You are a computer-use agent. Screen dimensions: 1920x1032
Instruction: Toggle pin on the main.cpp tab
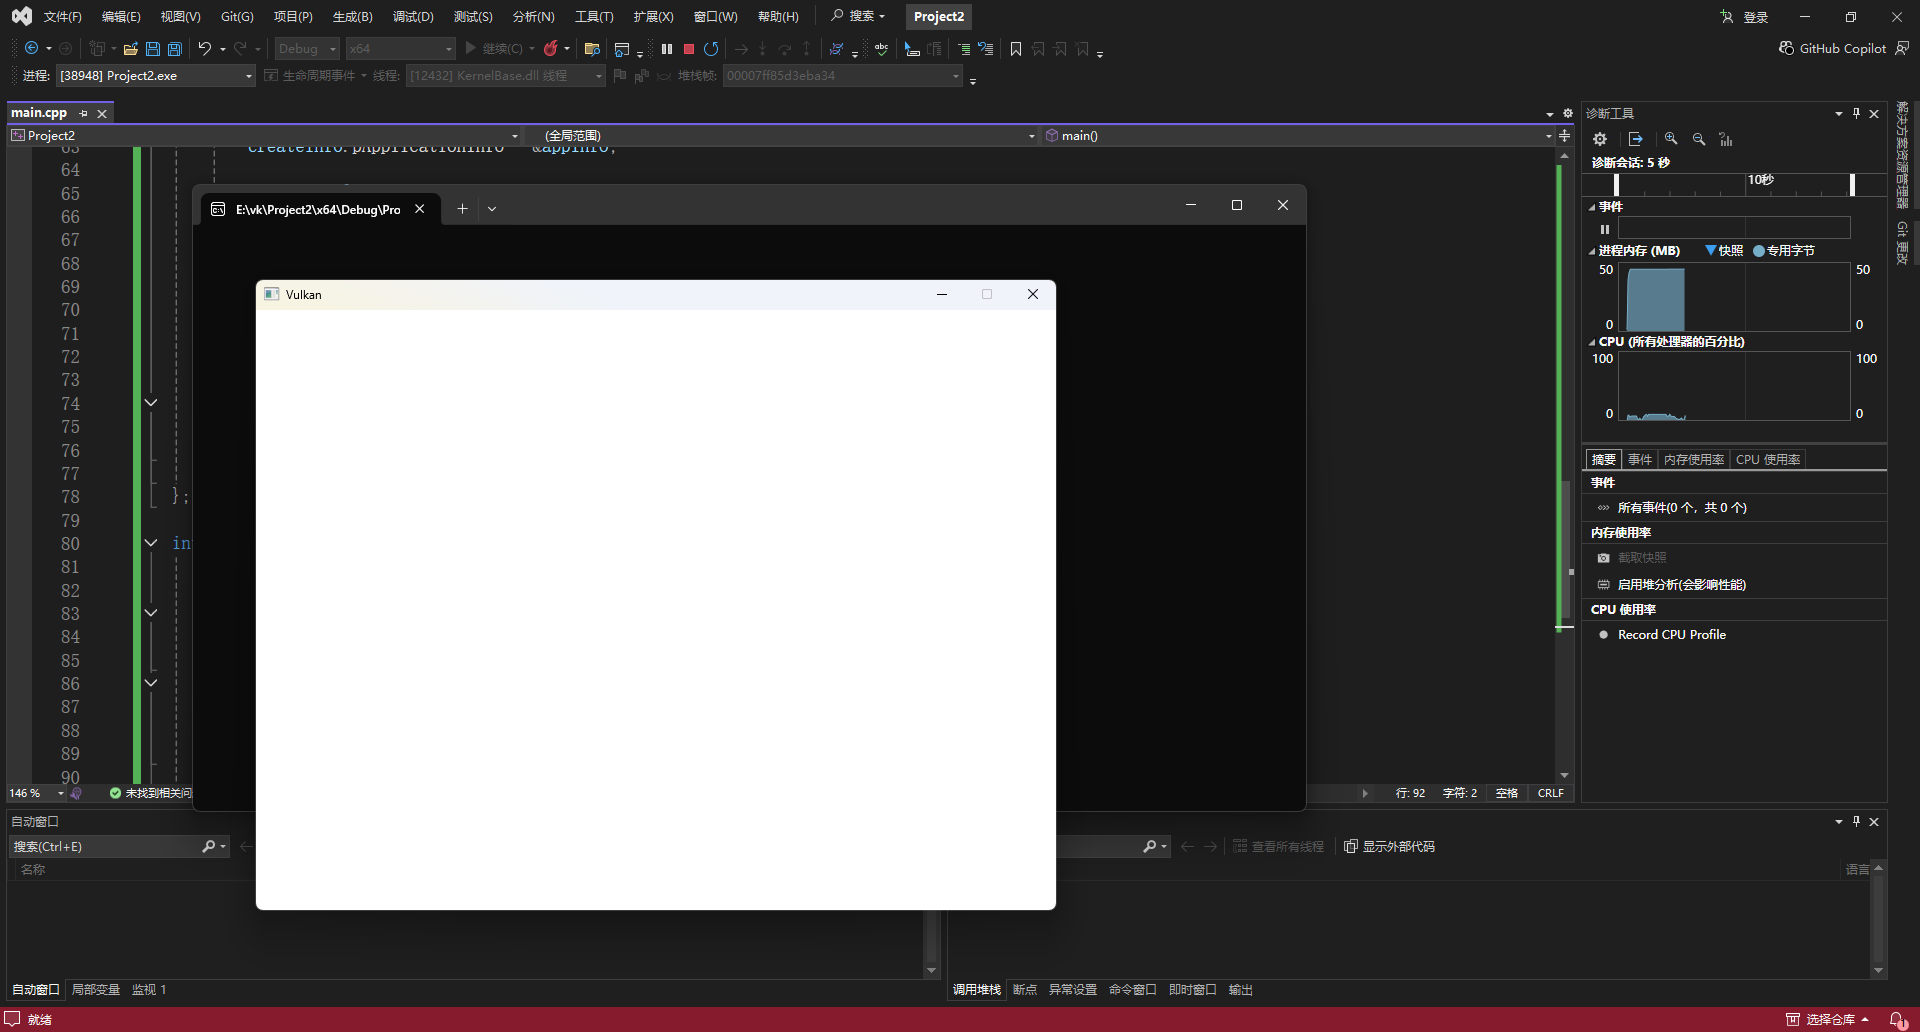[x=84, y=113]
